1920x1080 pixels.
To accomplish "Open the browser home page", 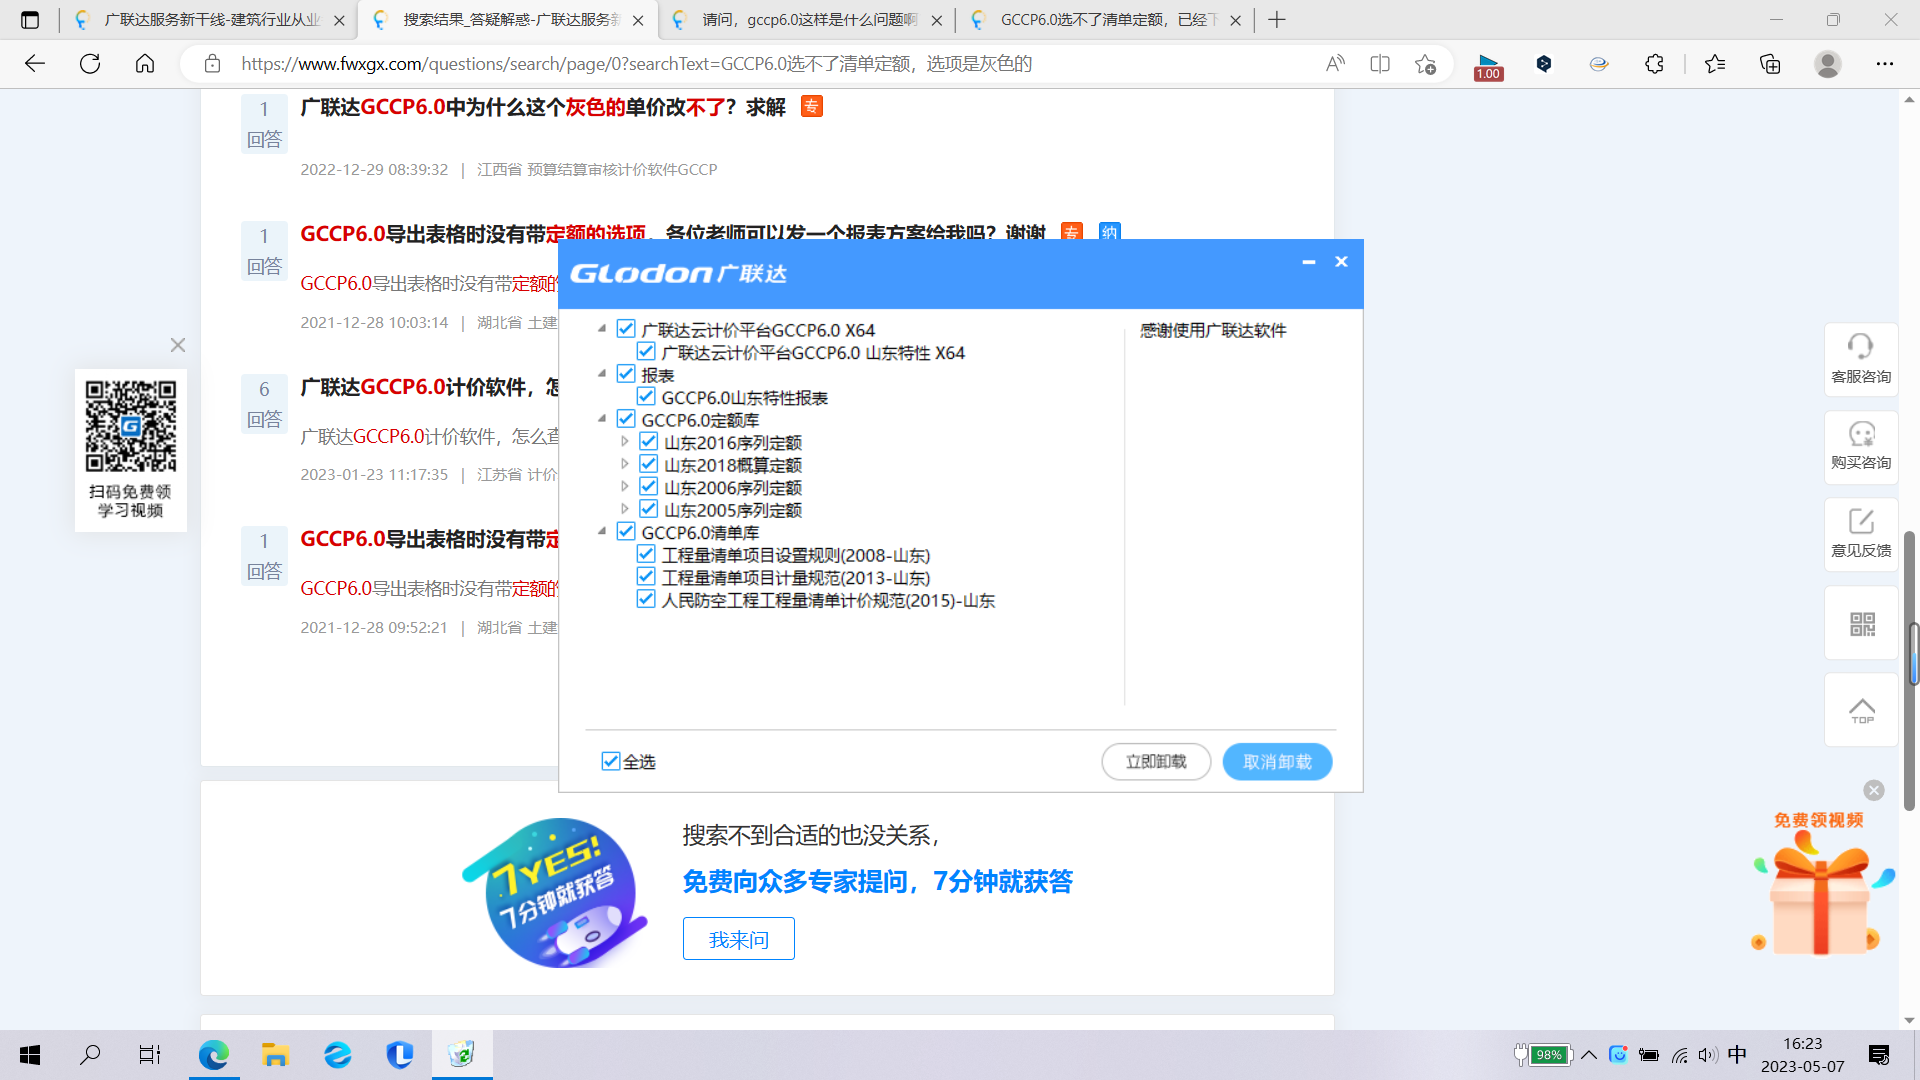I will click(145, 64).
